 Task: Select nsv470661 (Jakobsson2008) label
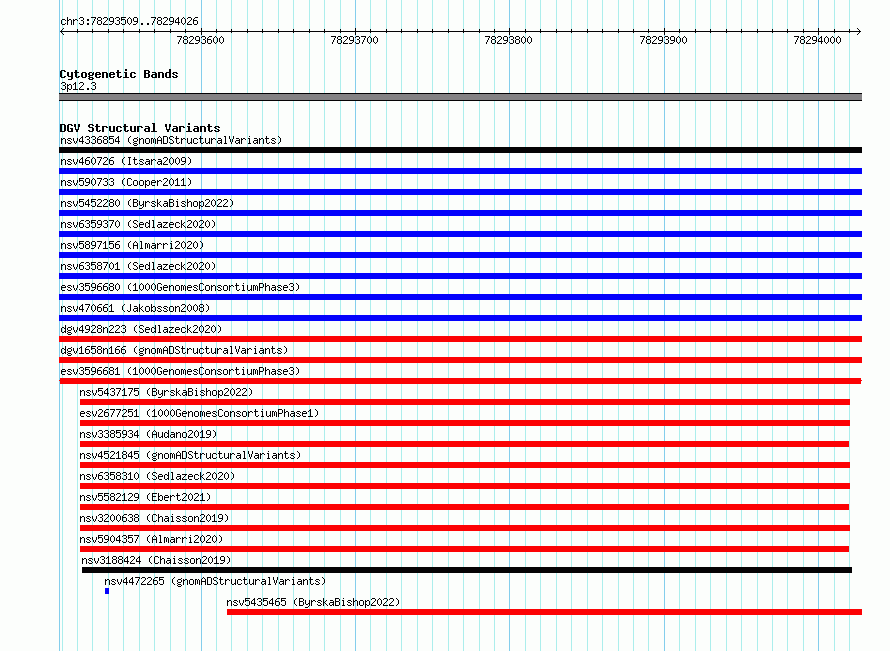point(135,308)
